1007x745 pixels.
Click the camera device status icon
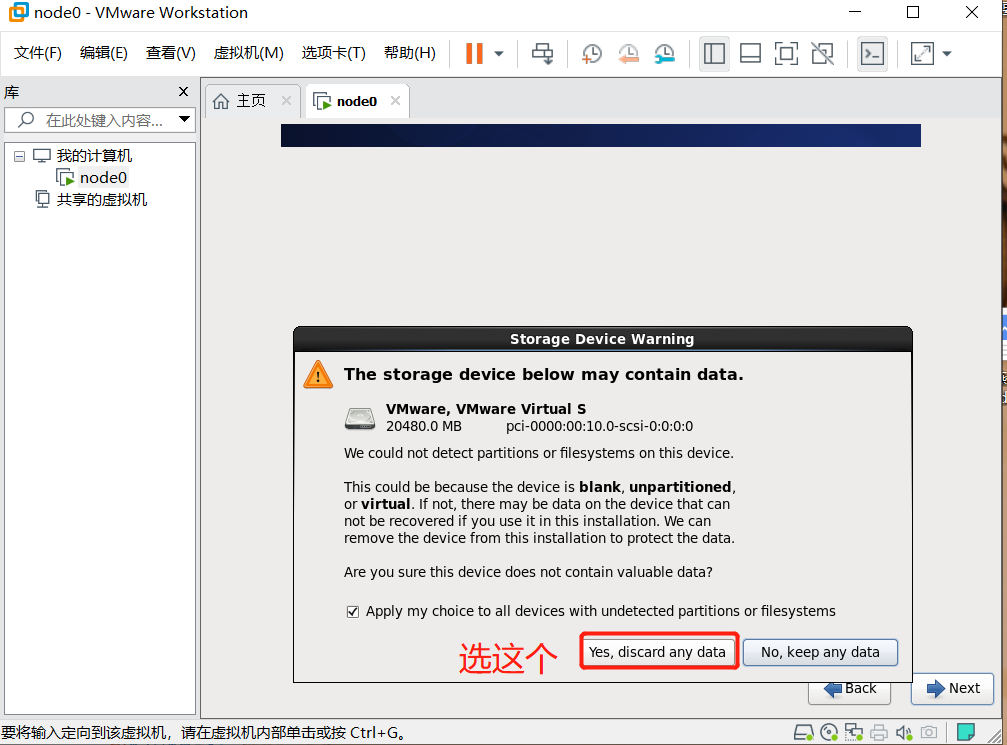click(929, 732)
